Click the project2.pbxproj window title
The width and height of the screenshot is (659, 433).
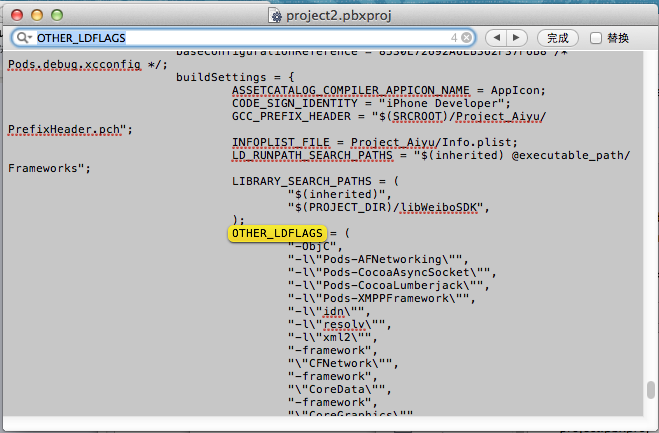pyautogui.click(x=337, y=16)
